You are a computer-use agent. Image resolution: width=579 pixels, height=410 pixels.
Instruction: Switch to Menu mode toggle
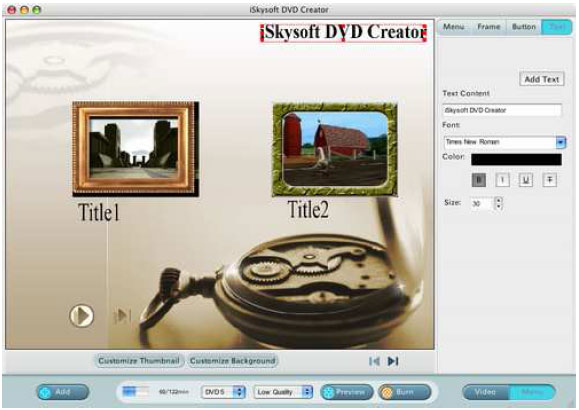(532, 392)
